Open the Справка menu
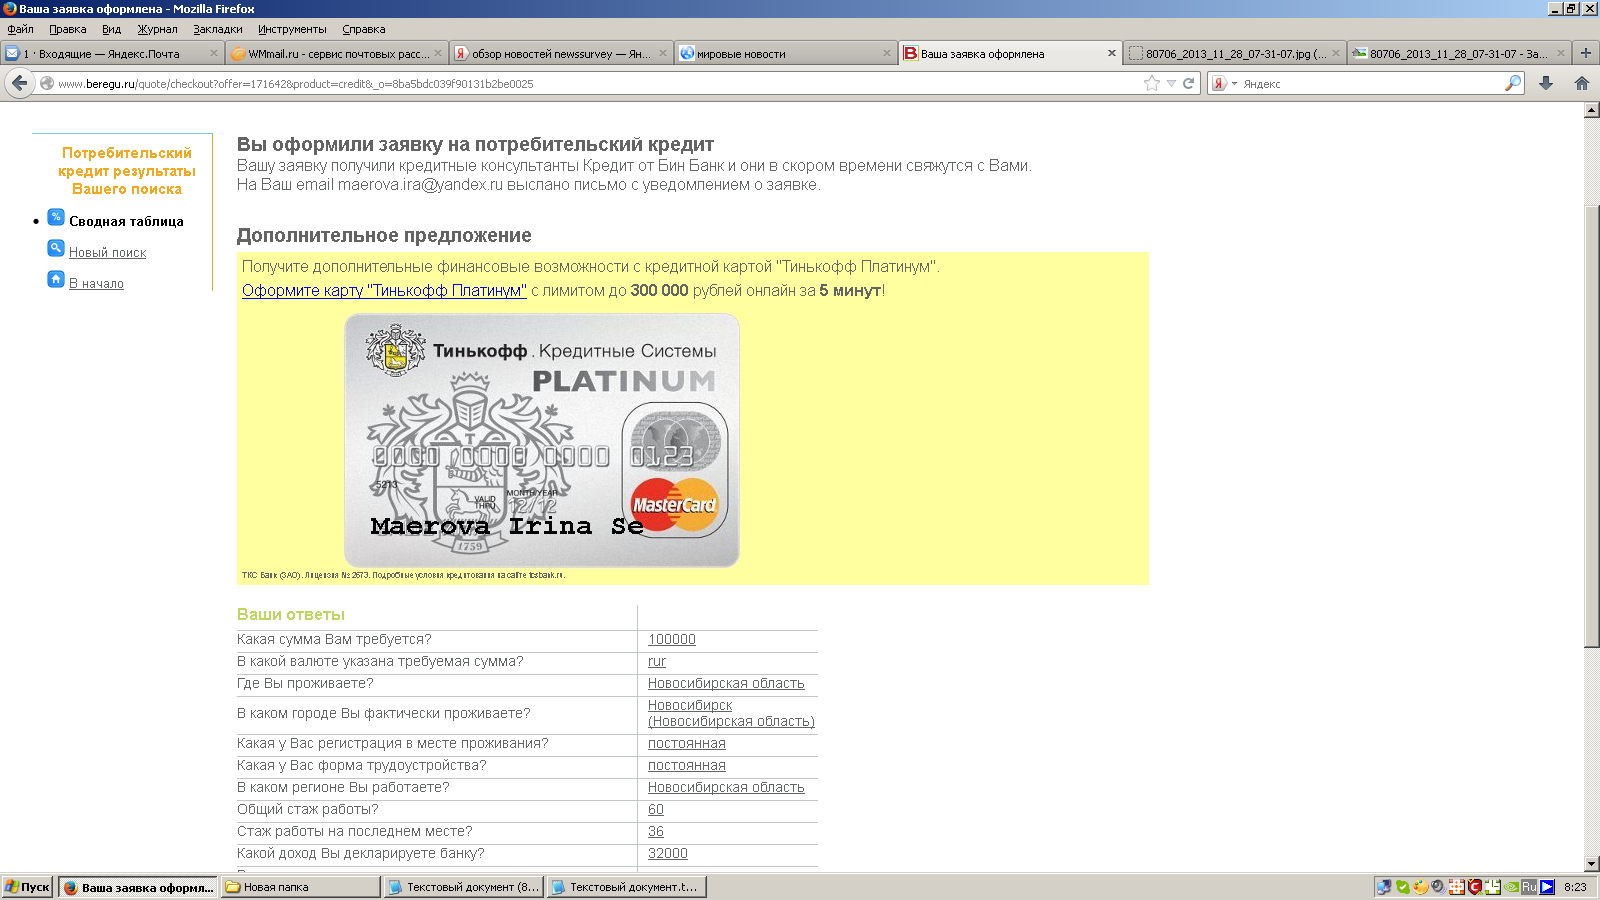 [363, 29]
